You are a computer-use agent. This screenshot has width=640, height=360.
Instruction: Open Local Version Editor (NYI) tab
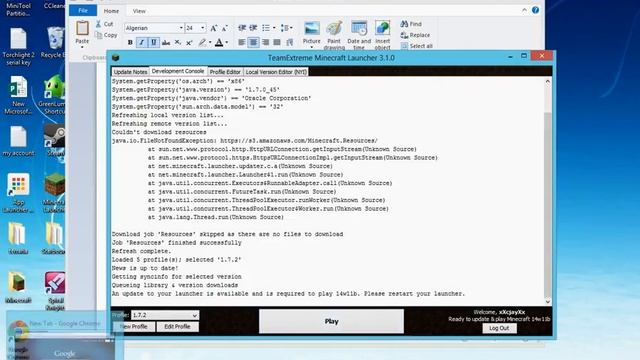pos(276,72)
